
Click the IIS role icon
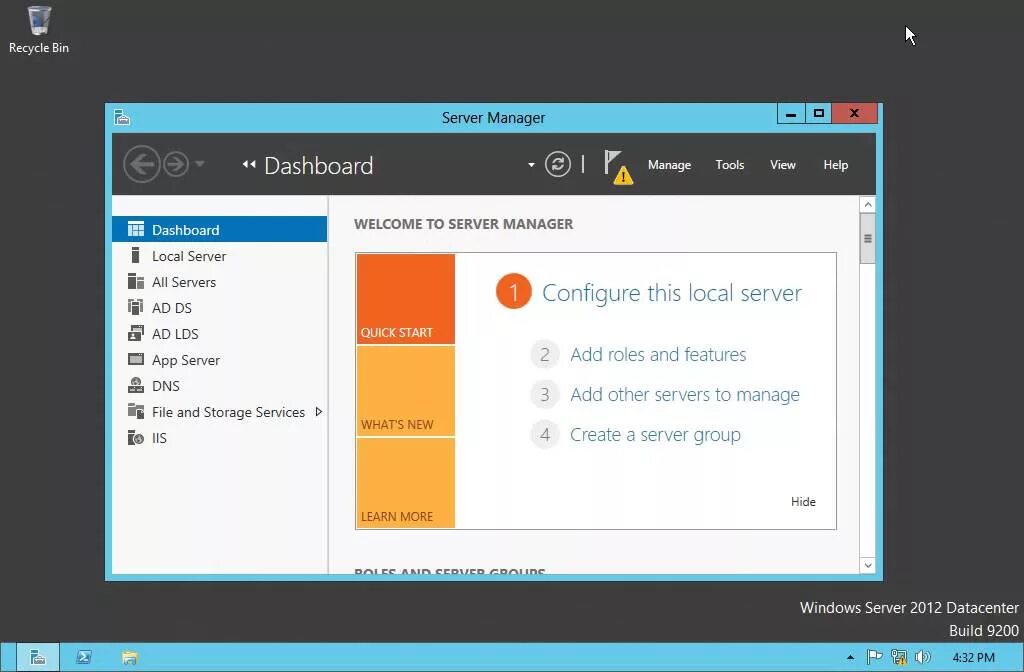point(136,438)
